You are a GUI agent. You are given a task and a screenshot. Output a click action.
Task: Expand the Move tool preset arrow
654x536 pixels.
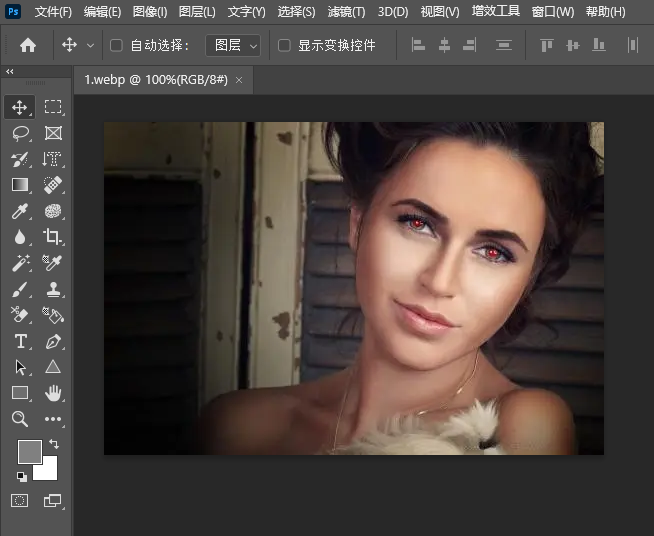click(x=91, y=45)
